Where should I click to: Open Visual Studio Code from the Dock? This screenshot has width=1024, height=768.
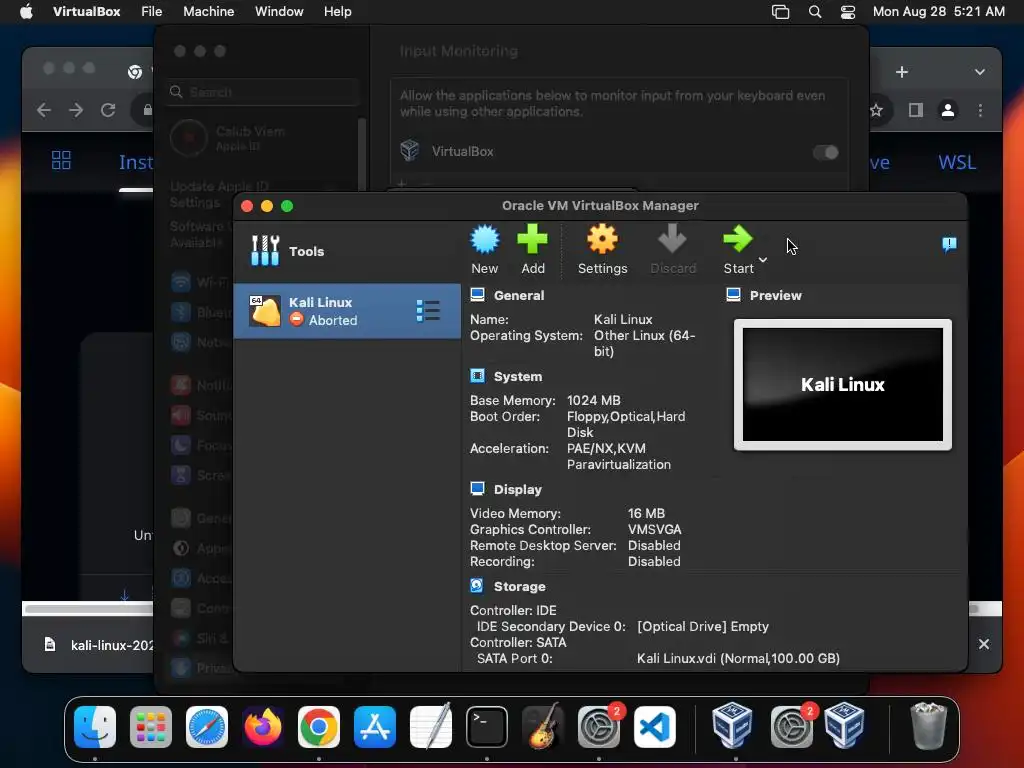point(655,727)
